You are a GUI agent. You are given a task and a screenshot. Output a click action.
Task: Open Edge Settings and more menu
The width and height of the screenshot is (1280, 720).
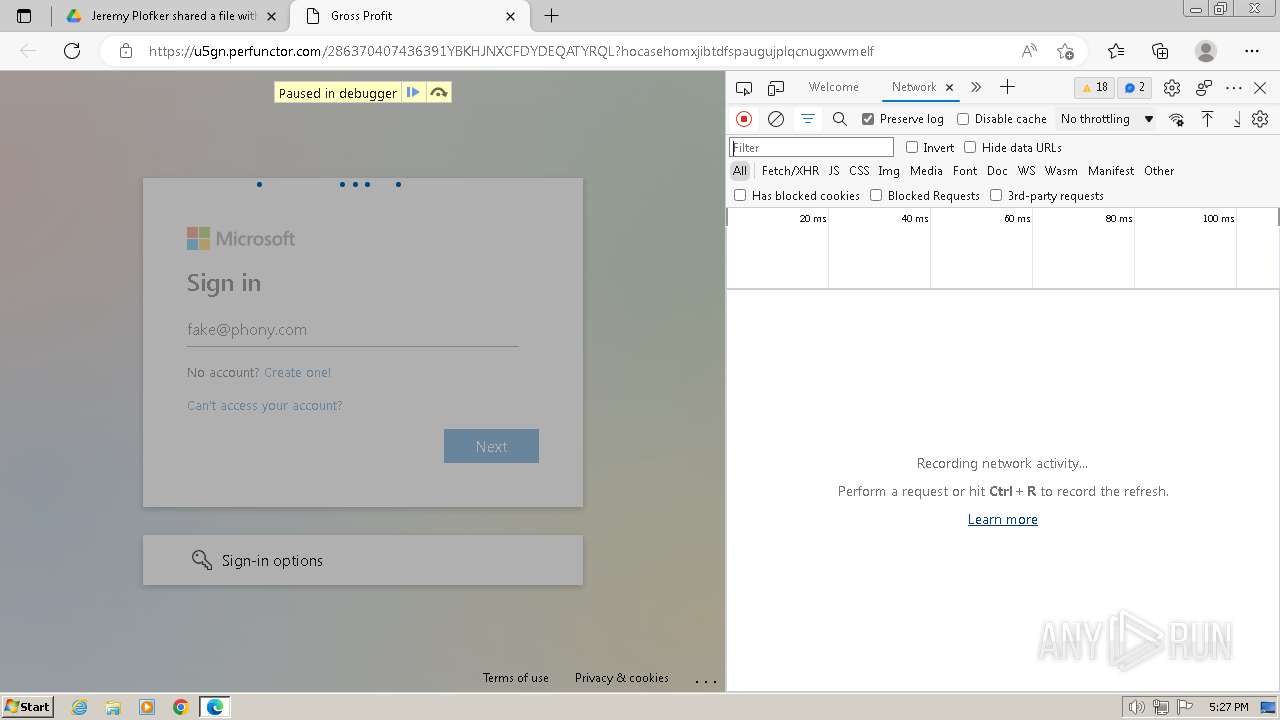(1252, 51)
